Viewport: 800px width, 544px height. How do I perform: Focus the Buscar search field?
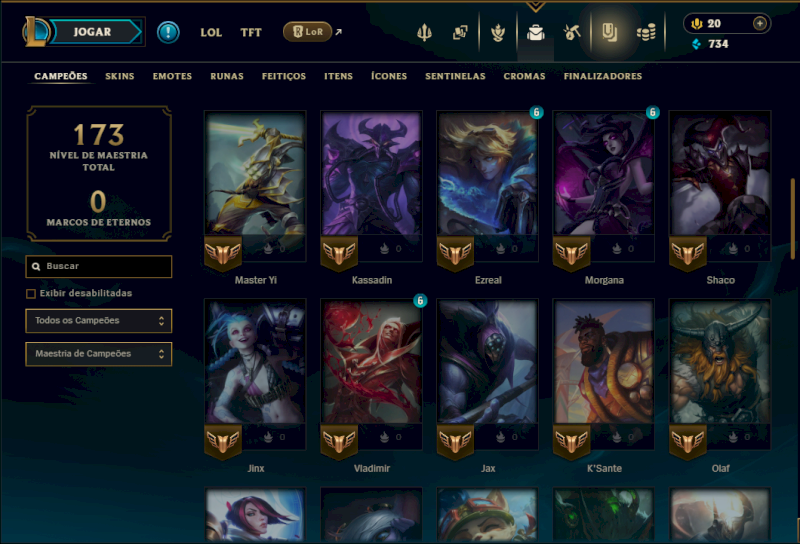pyautogui.click(x=98, y=266)
